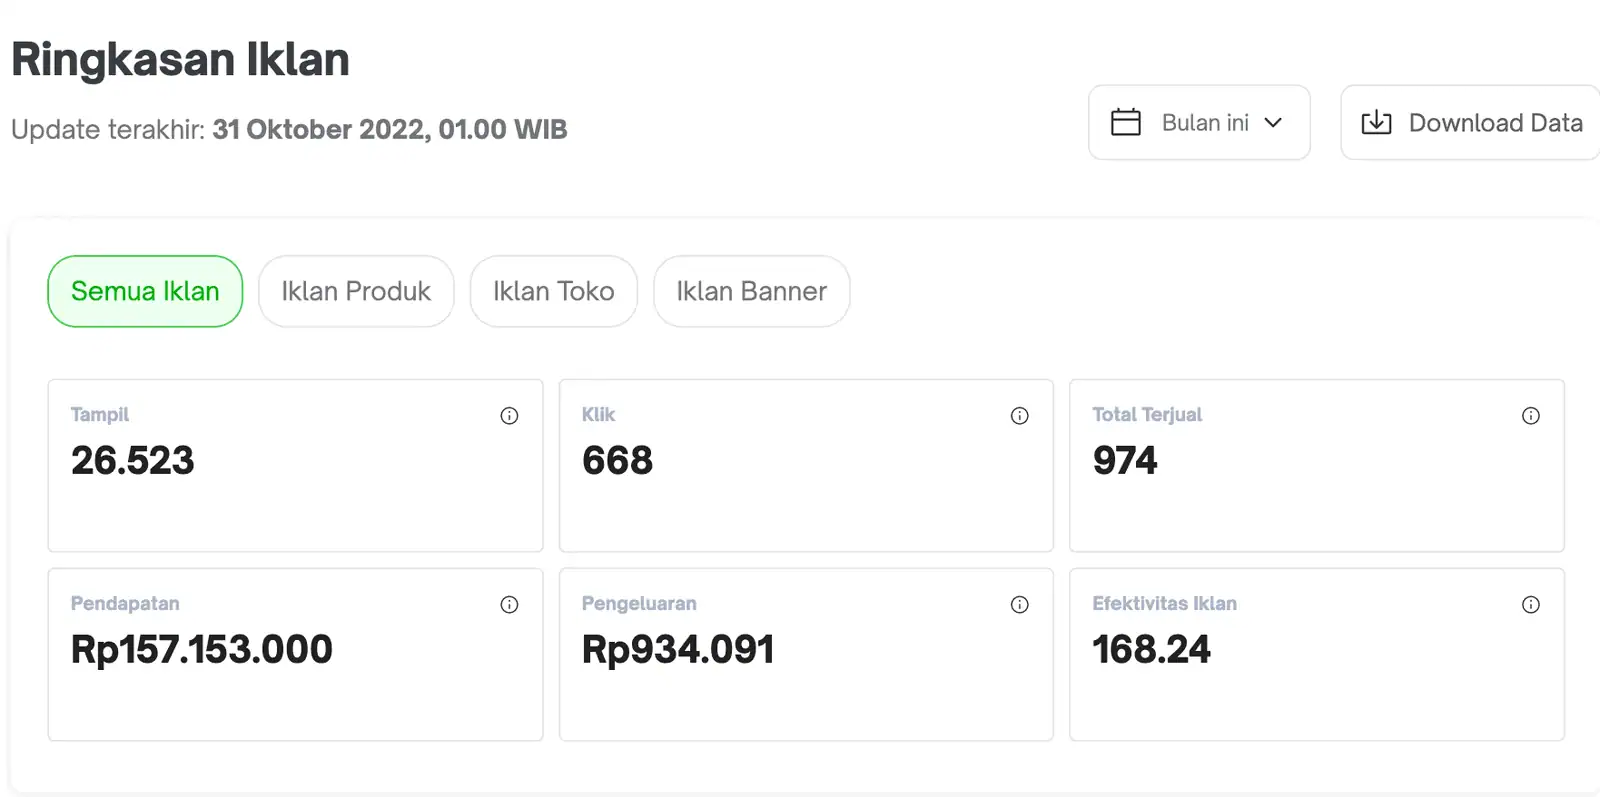Viewport: 1600px width, 797px height.
Task: Open the Iklan Banner tab
Action: [x=751, y=291]
